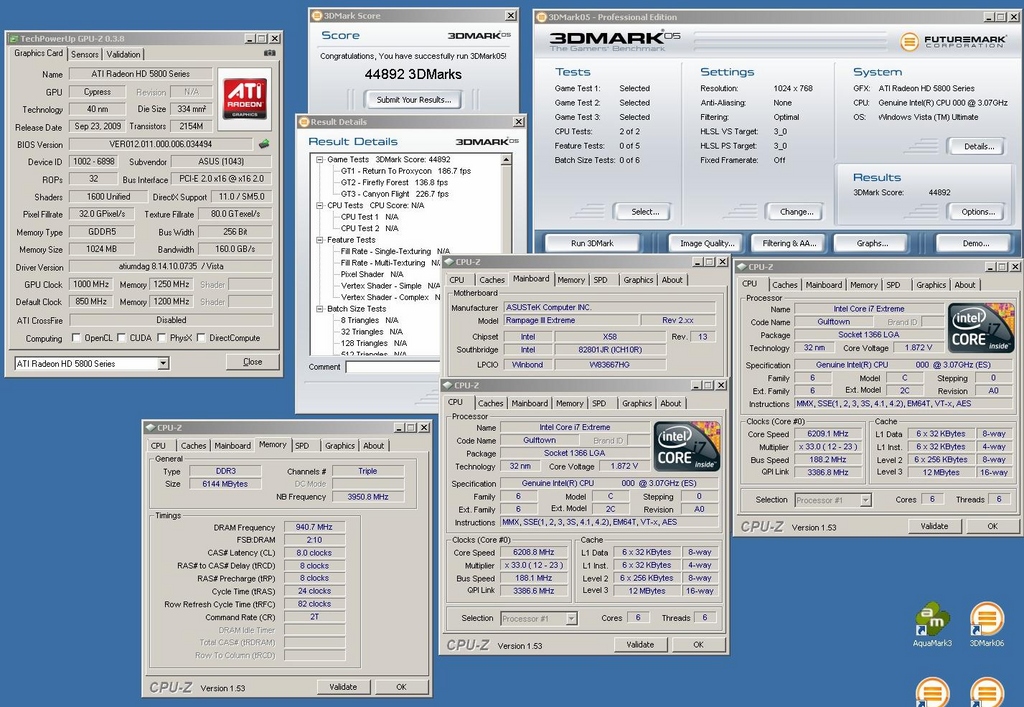Open Processor #1 dropdown in 6209.1 MHz CPU-Z window
The width and height of the screenshot is (1024, 707).
point(865,500)
